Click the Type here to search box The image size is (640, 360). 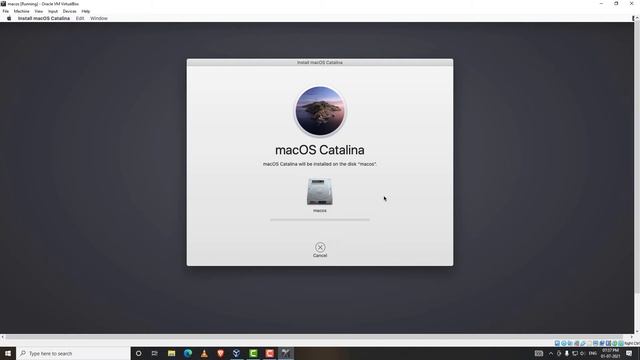pyautogui.click(x=73, y=353)
